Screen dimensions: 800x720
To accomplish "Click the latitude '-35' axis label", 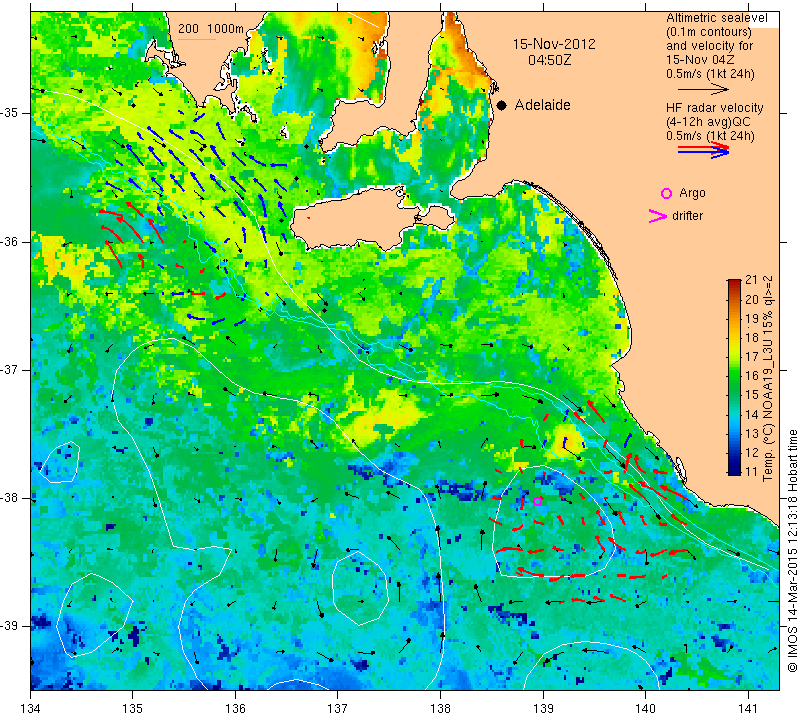I will 10,113.
